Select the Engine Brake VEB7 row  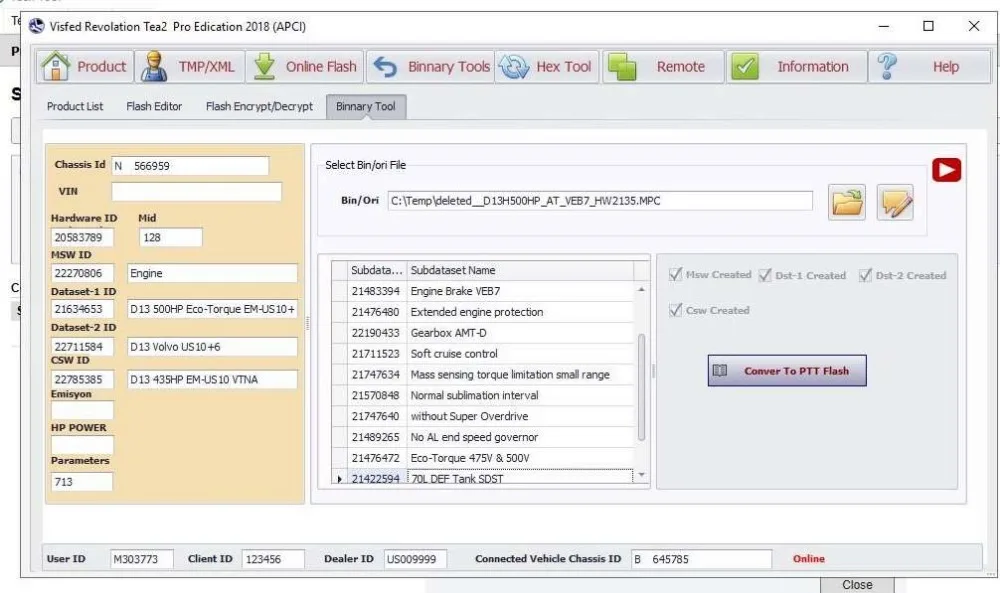pos(482,291)
